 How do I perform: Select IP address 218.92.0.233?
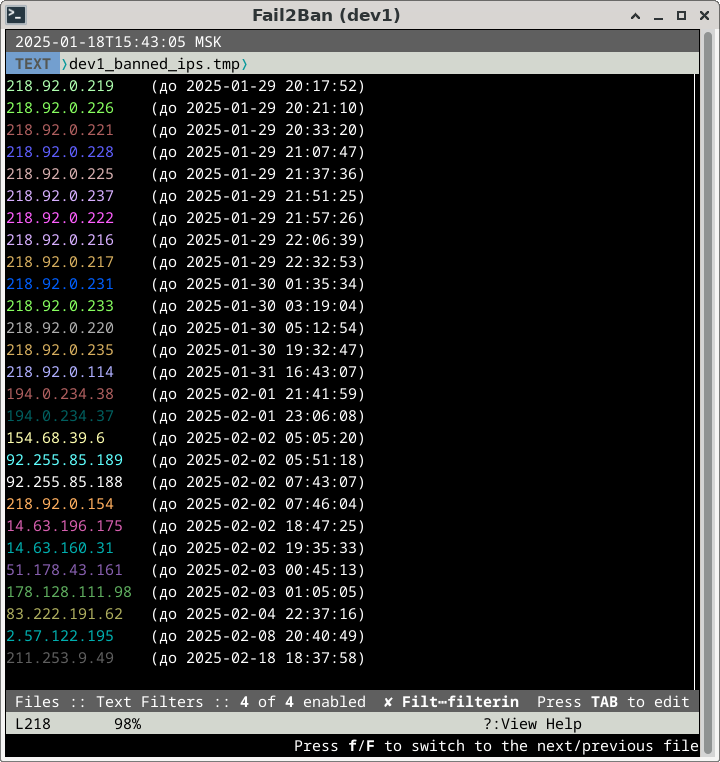click(x=60, y=306)
